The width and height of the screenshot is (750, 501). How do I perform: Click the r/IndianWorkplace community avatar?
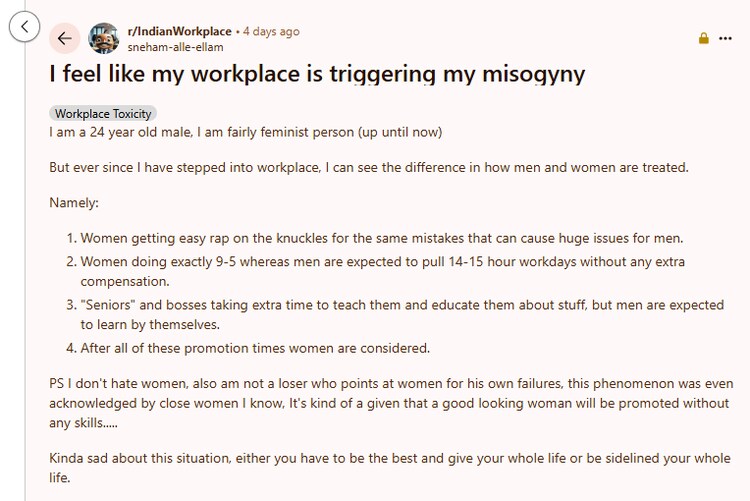click(x=104, y=38)
